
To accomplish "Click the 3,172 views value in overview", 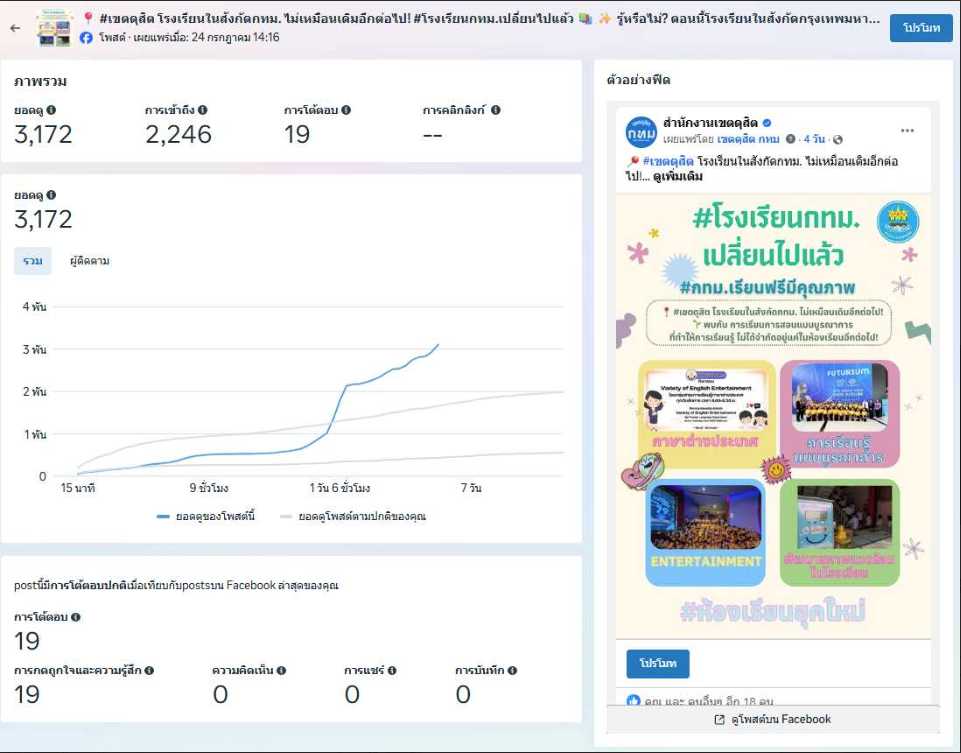I will pyautogui.click(x=43, y=134).
